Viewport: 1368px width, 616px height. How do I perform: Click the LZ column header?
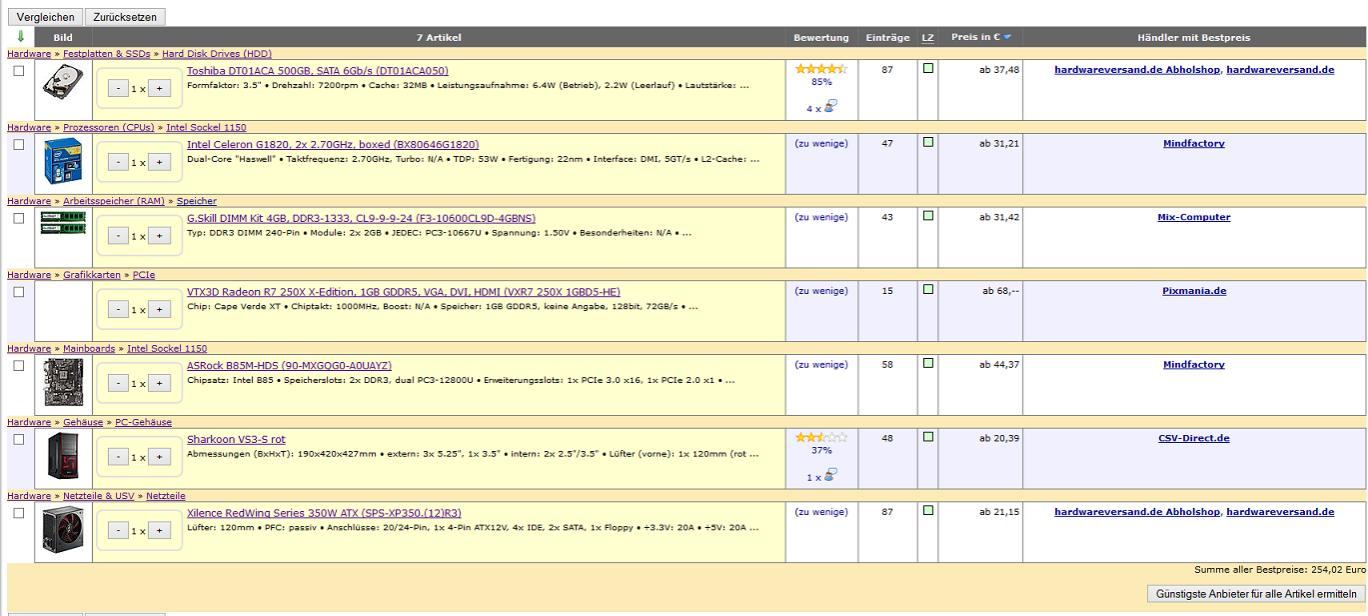[928, 38]
